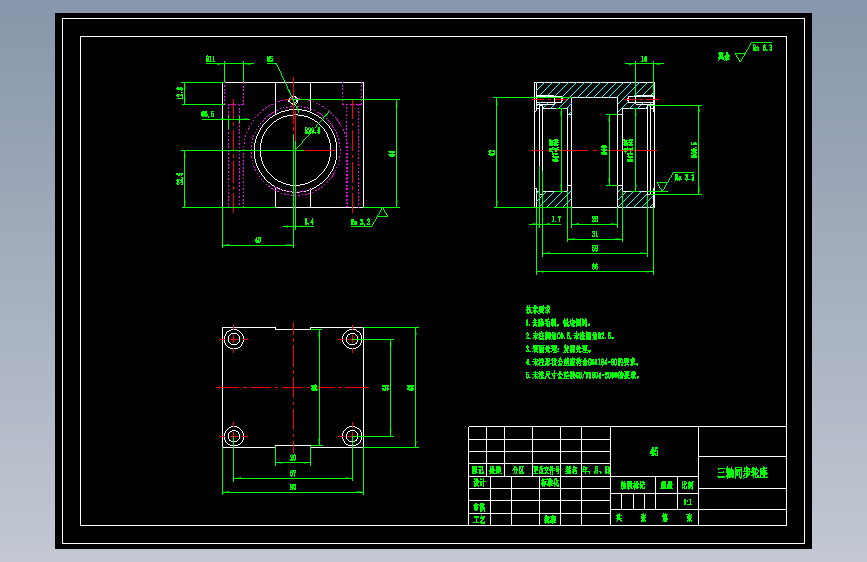Screen dimensions: 867x562
Task: Click the 1.4 dimension below front view
Action: point(309,222)
